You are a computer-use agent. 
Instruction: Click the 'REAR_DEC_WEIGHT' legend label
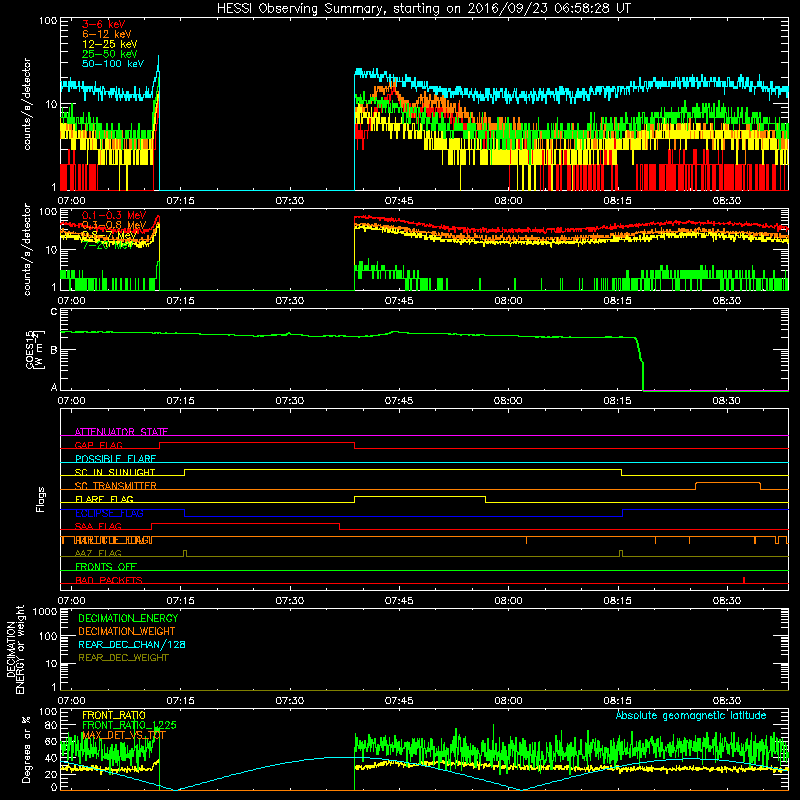click(123, 658)
